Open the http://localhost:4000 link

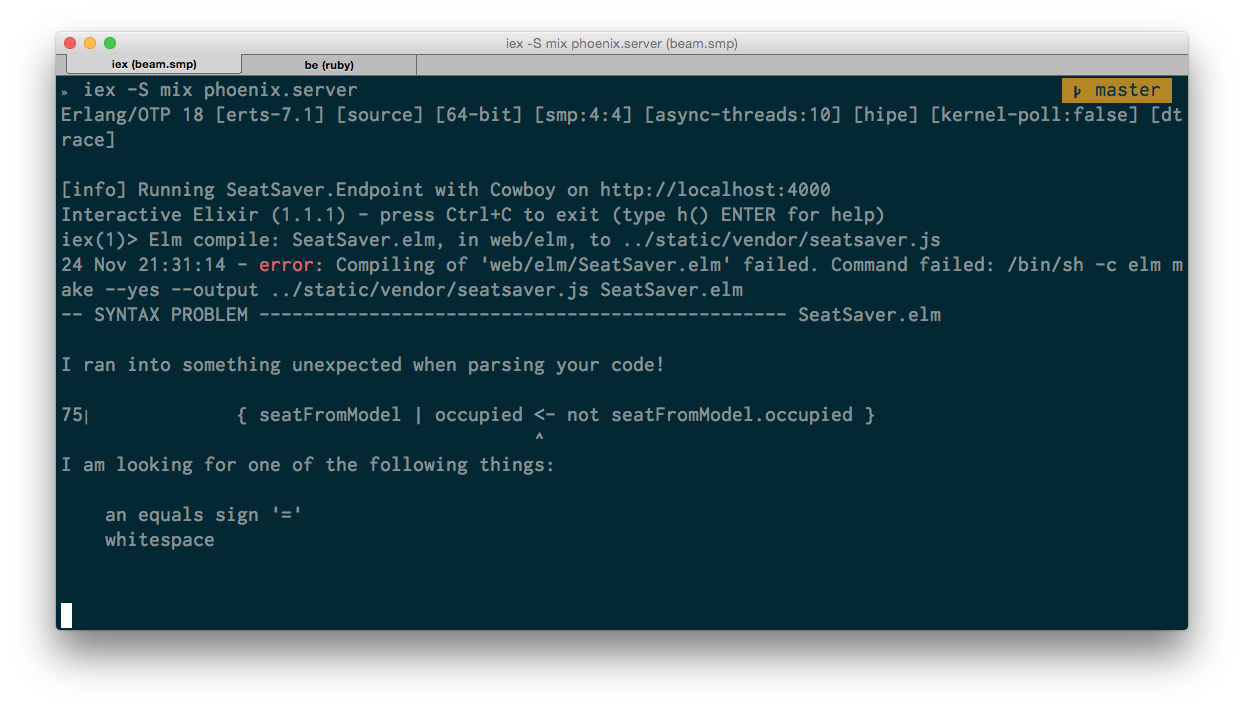[715, 190]
